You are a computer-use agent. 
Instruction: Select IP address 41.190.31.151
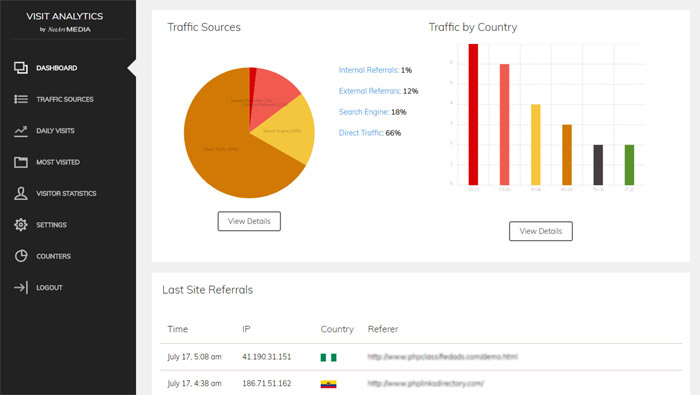pos(267,357)
